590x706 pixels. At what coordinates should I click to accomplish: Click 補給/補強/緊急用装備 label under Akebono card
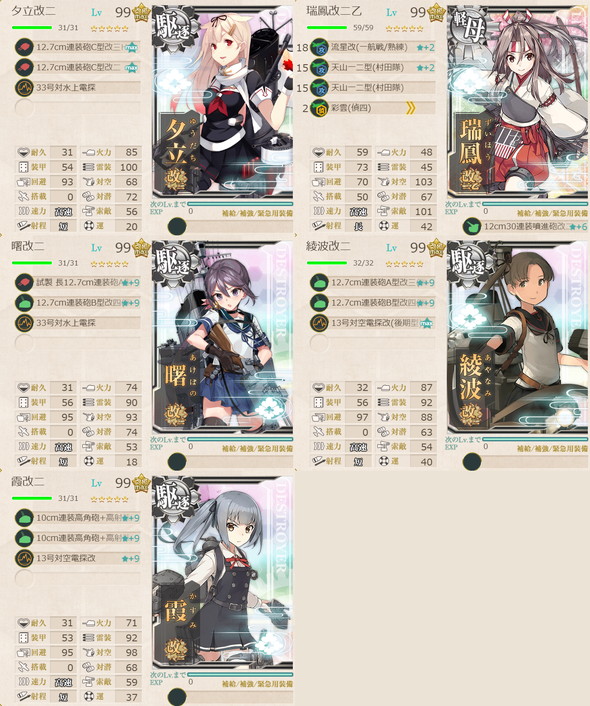pyautogui.click(x=257, y=449)
